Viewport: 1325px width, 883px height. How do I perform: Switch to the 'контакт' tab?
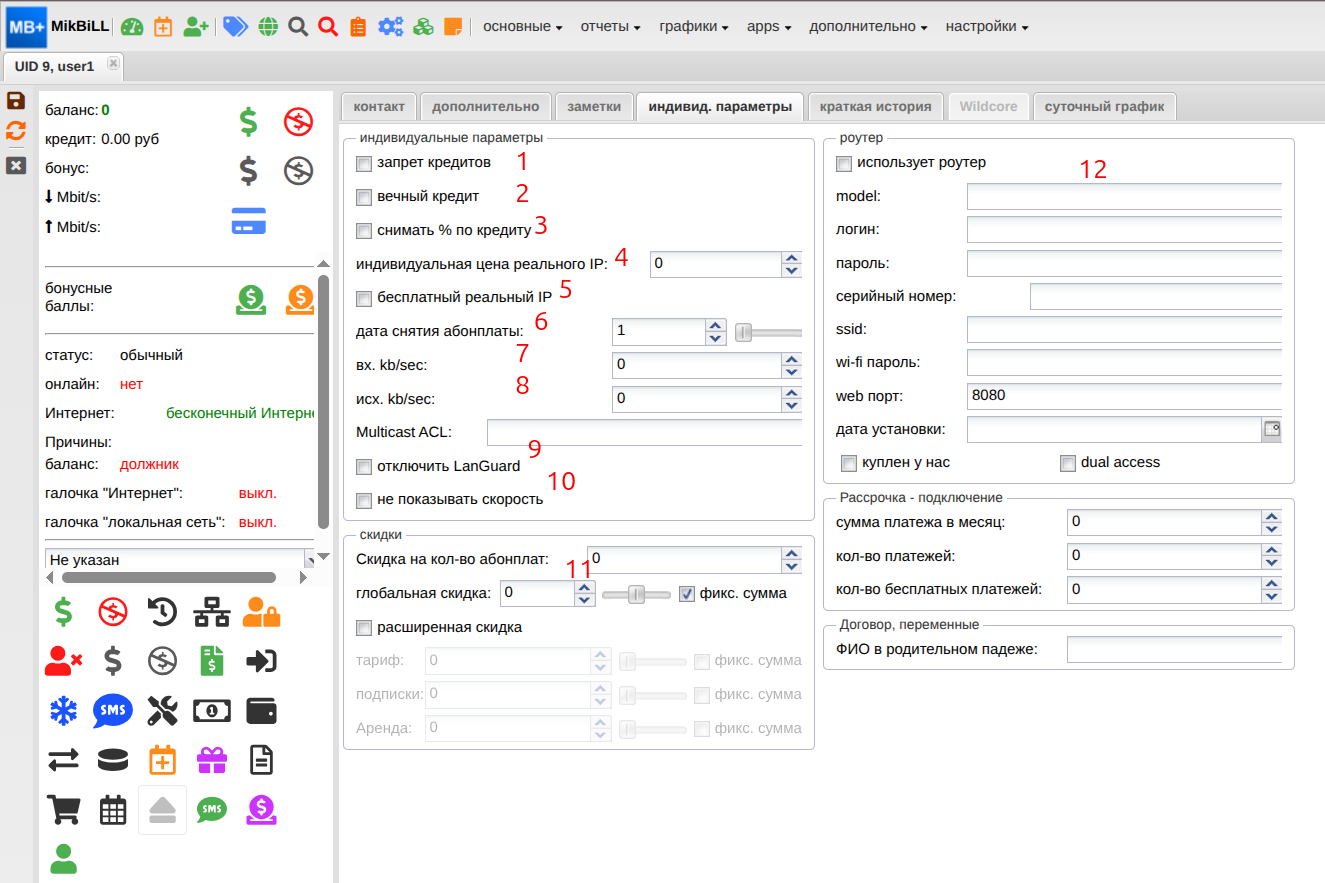click(x=379, y=106)
